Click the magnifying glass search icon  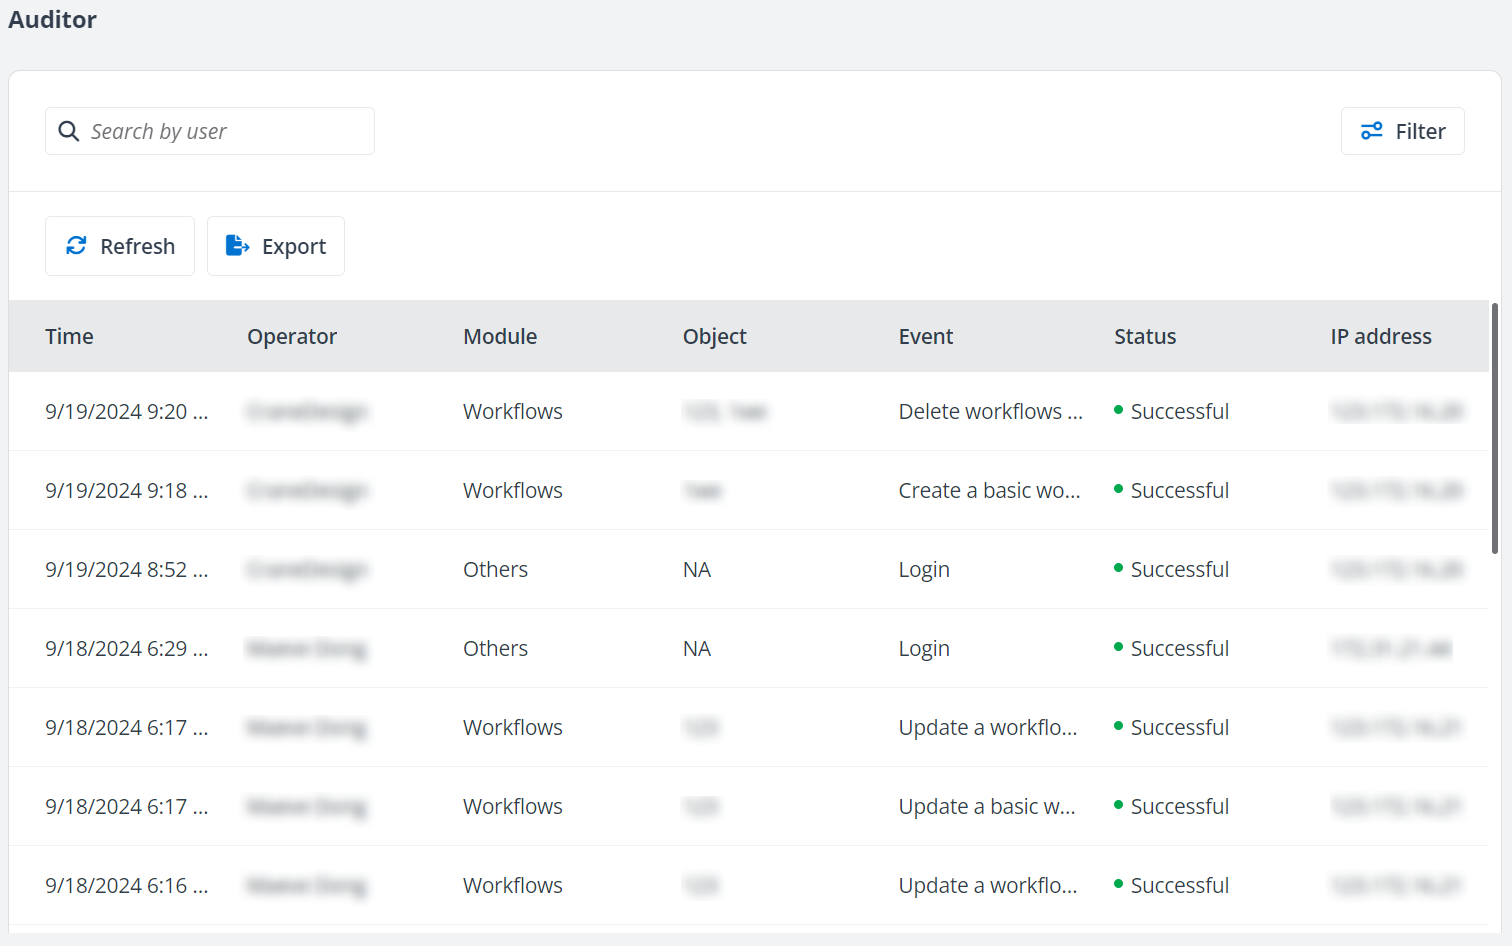68,131
